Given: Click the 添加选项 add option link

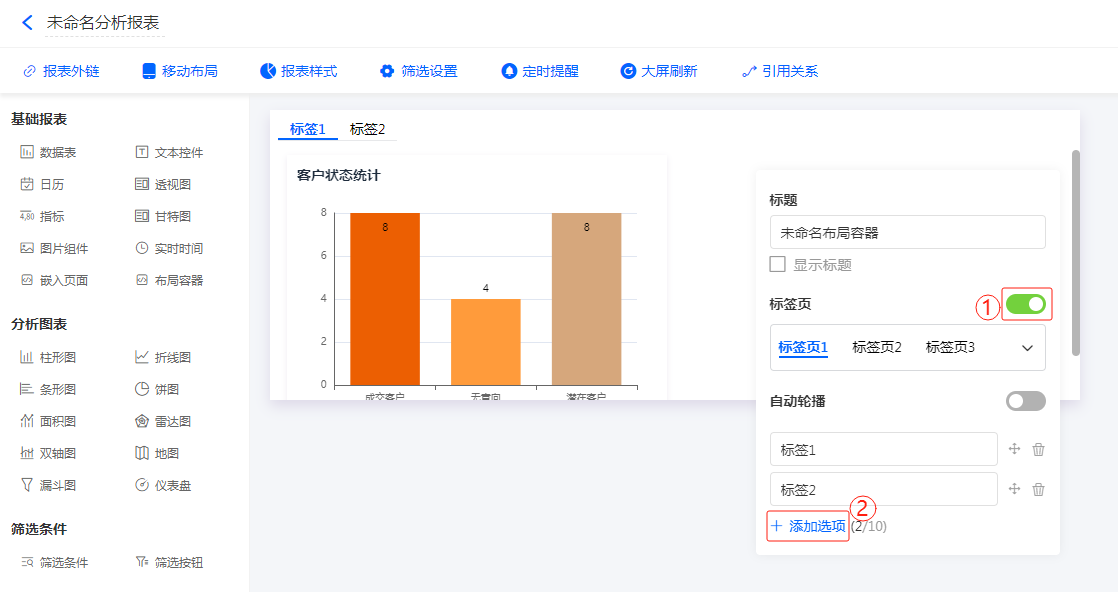Looking at the screenshot, I should click(808, 526).
